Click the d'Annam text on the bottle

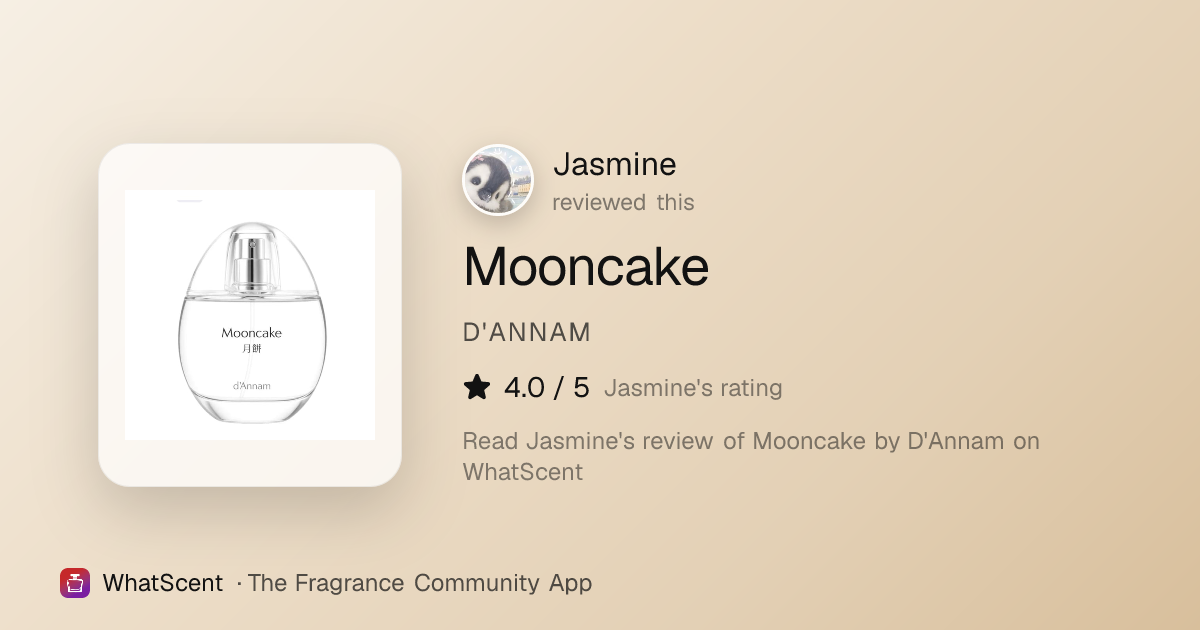[x=251, y=386]
